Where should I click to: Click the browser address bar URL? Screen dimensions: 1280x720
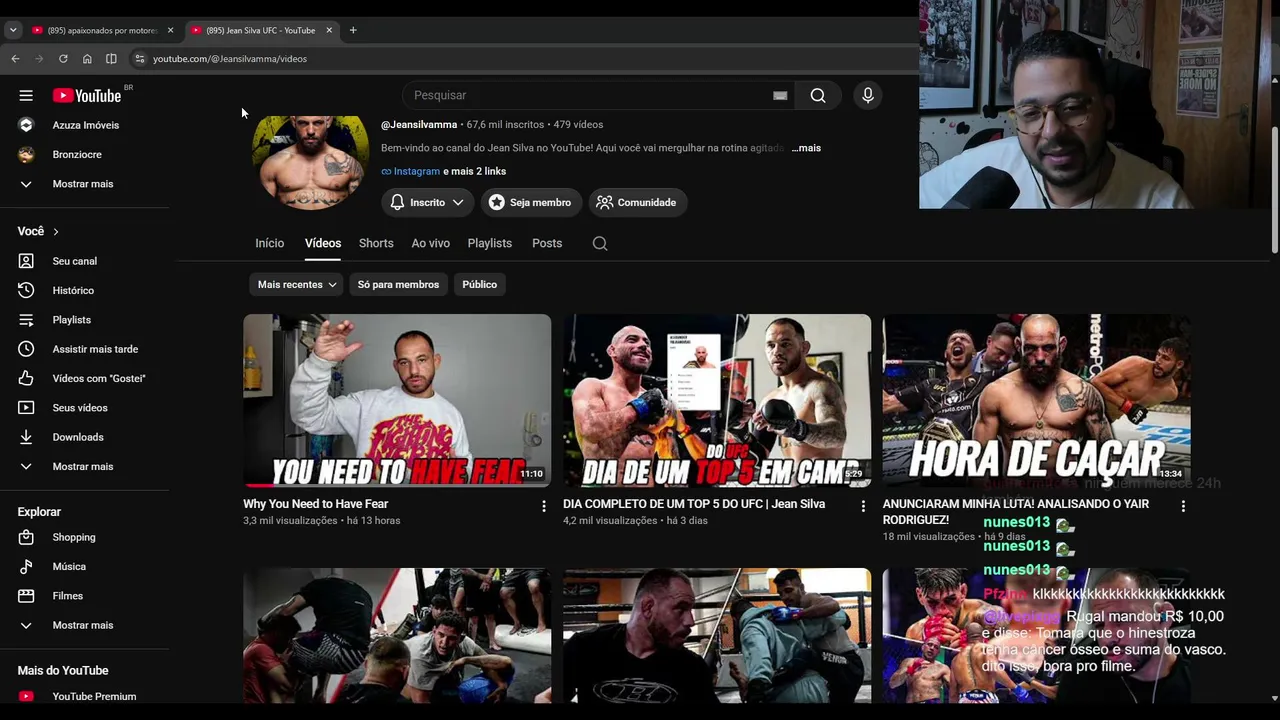230,59
